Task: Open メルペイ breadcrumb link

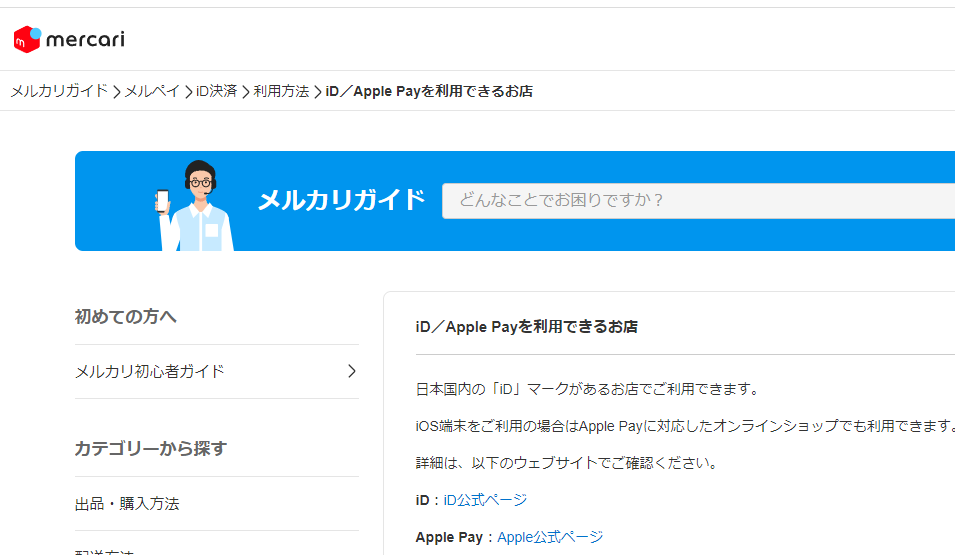Action: pyautogui.click(x=152, y=91)
